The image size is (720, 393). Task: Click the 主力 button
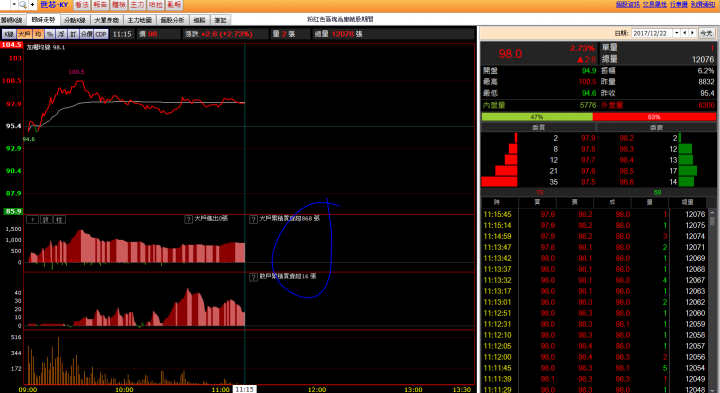(x=137, y=5)
